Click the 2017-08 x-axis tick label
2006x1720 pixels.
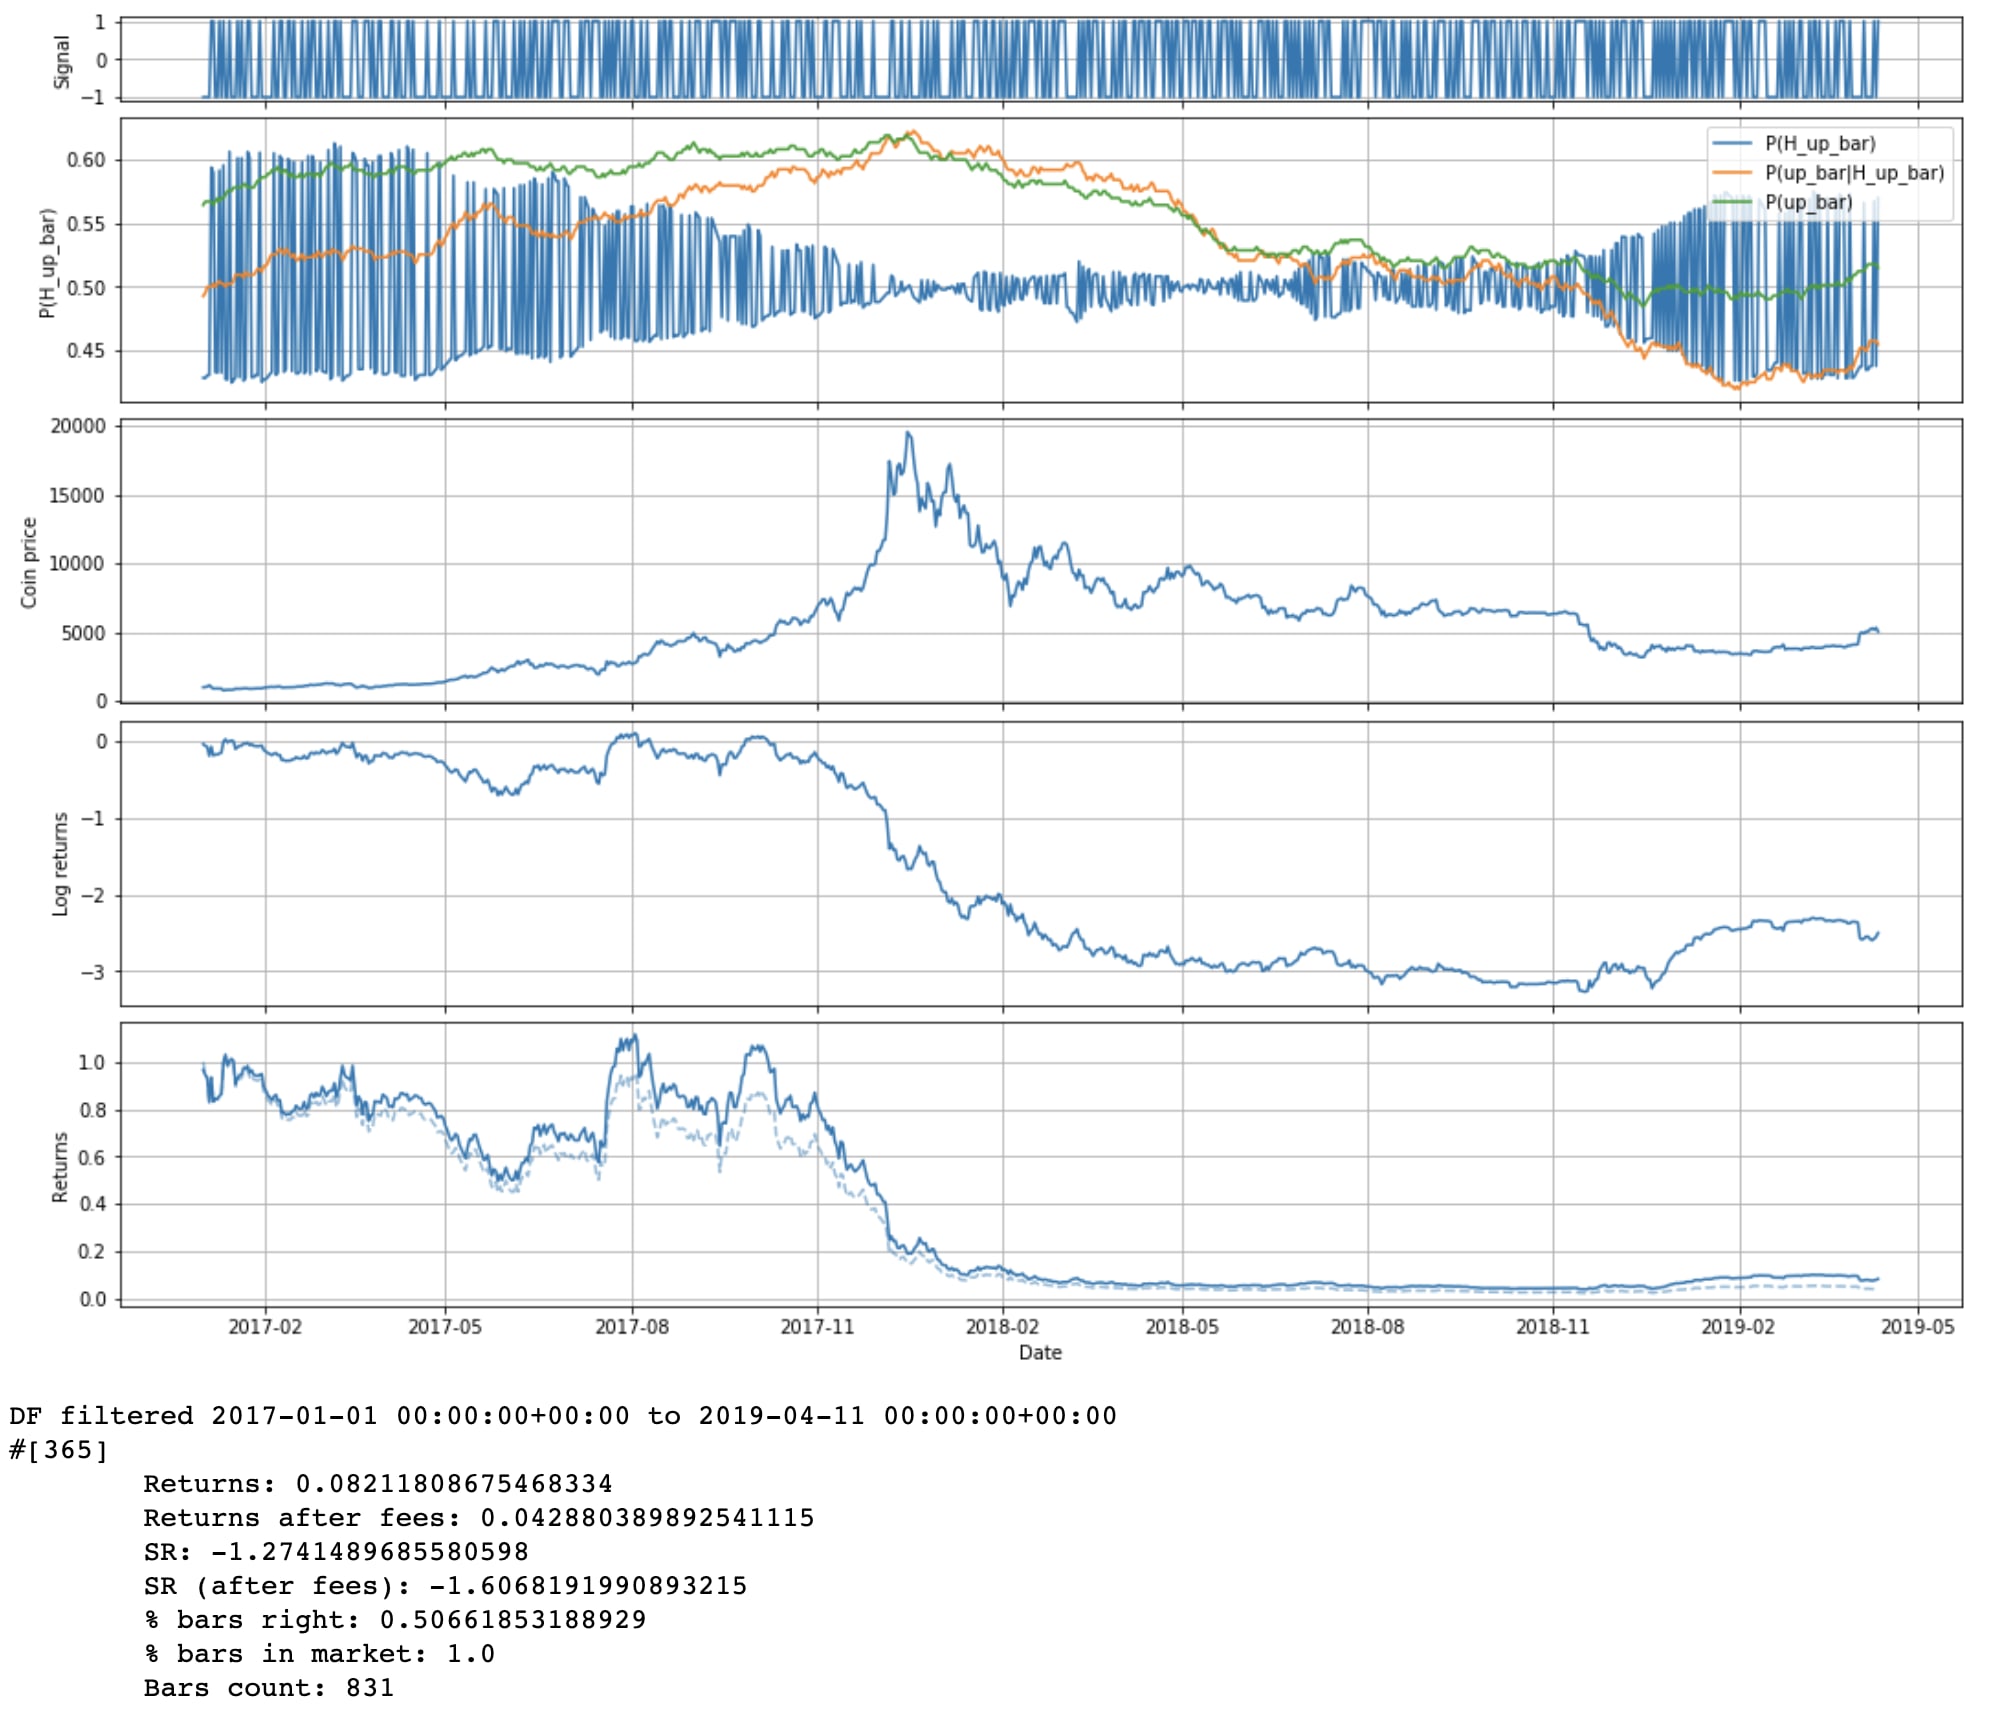pyautogui.click(x=631, y=1327)
